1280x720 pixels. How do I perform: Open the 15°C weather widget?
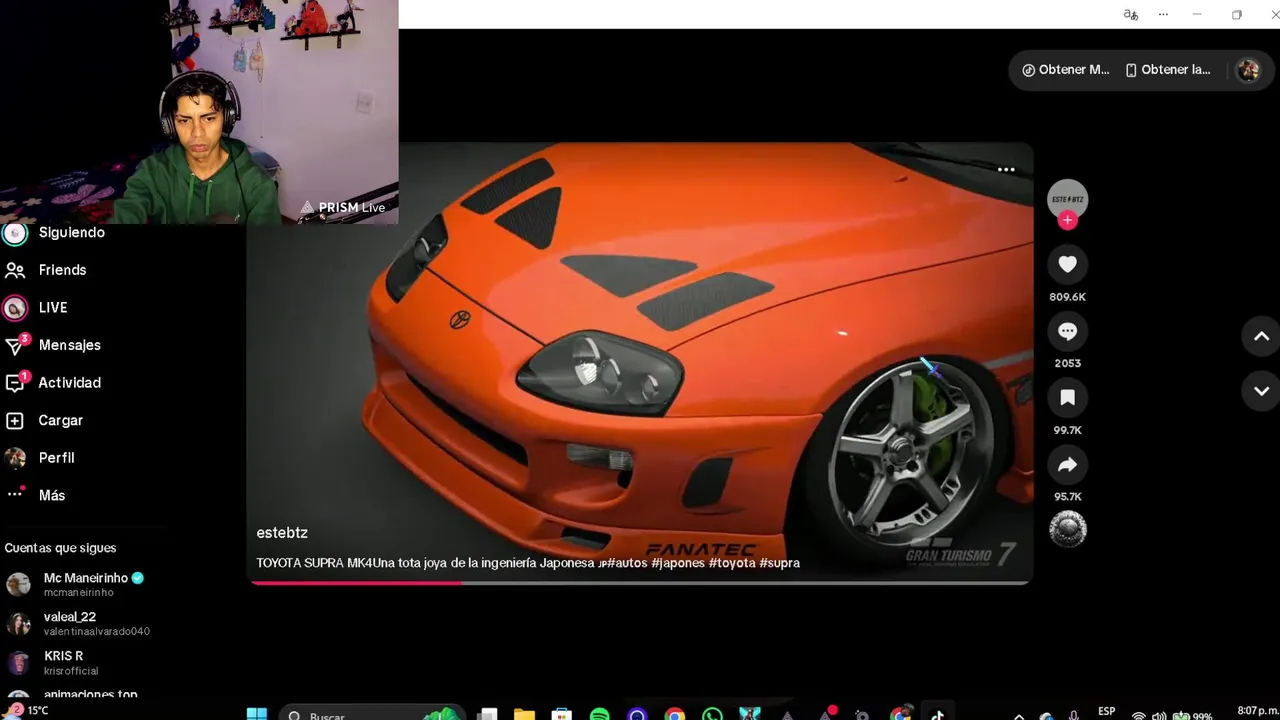(x=28, y=711)
